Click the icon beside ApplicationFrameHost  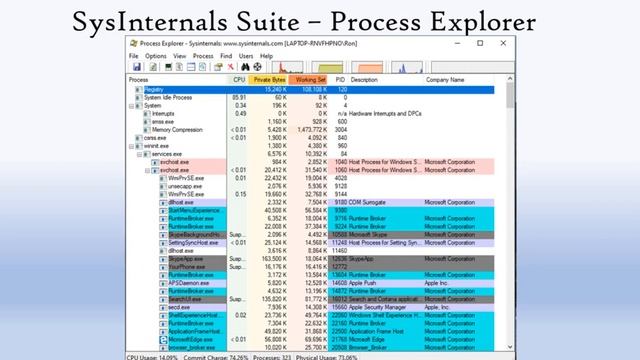pyautogui.click(x=163, y=332)
